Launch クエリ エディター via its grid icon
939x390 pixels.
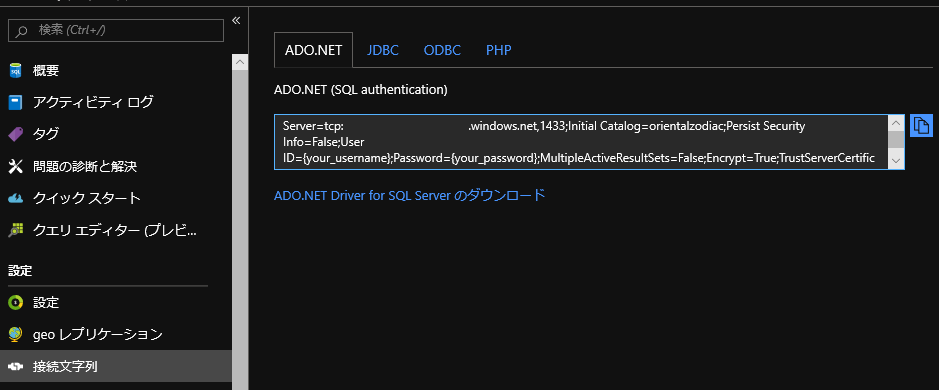click(x=16, y=229)
